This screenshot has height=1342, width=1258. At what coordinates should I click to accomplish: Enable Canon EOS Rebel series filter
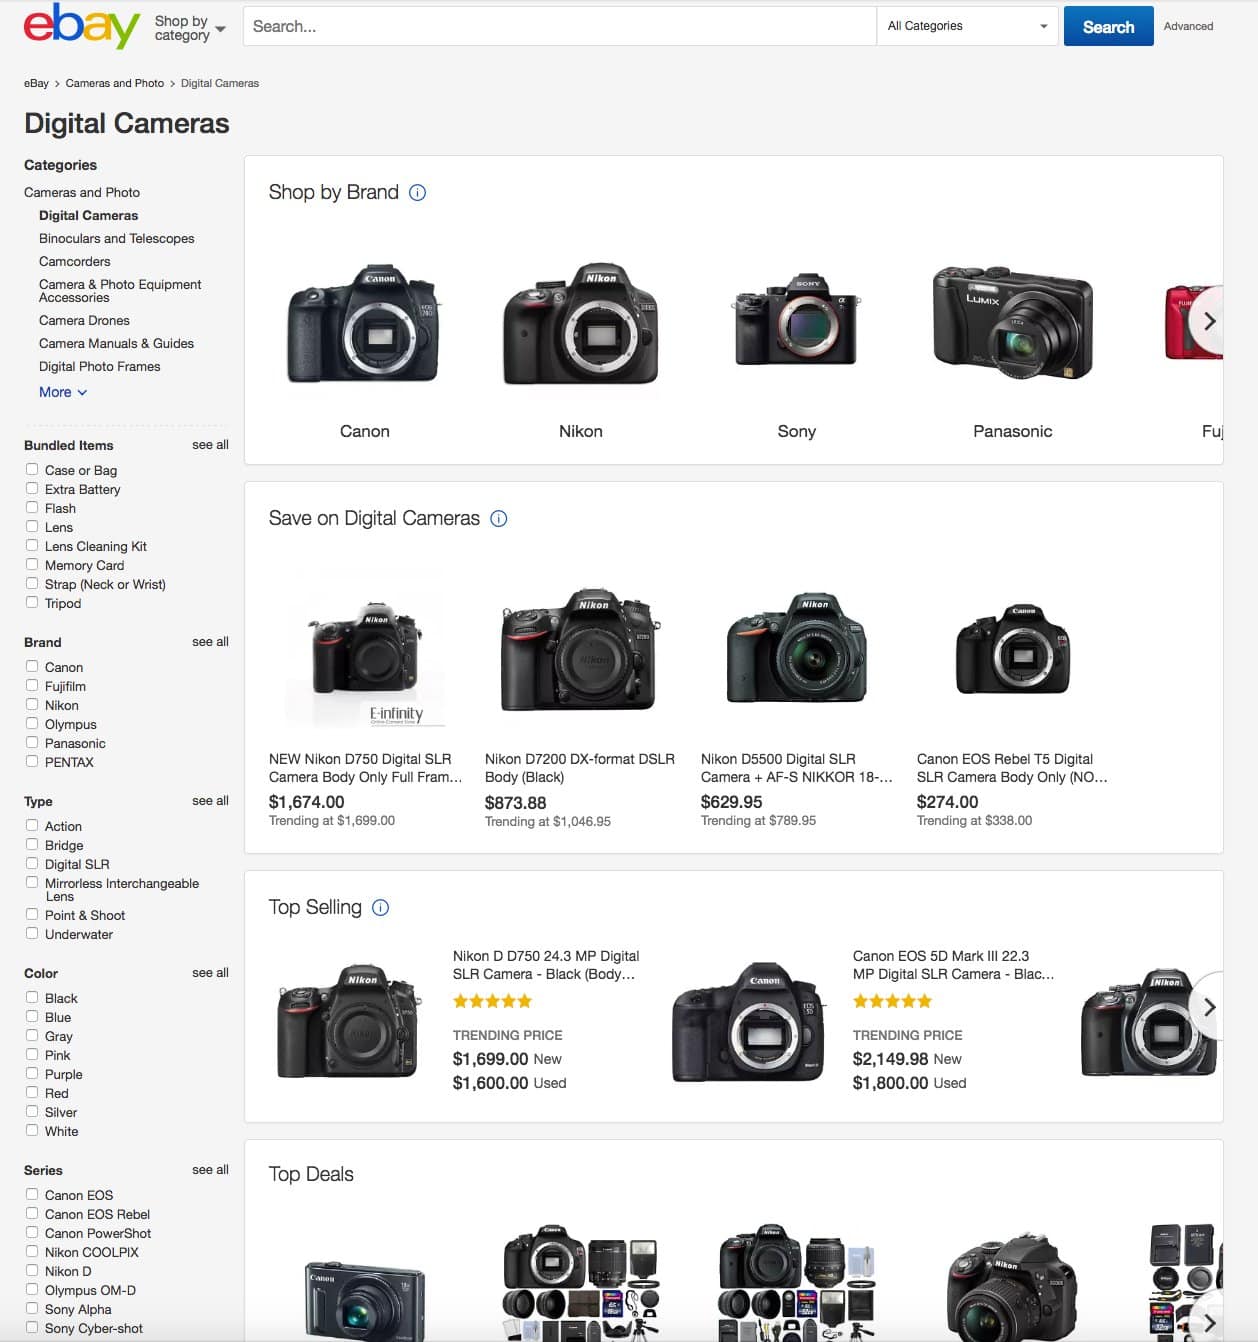click(32, 1213)
